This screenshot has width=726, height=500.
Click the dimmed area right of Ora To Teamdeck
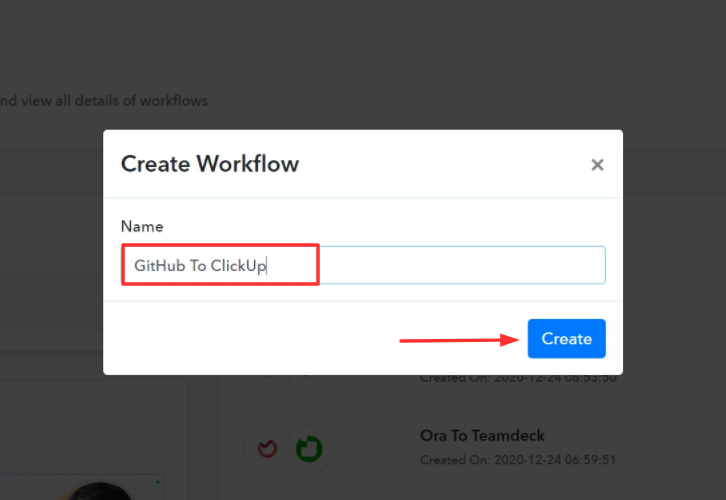pyautogui.click(x=650, y=440)
